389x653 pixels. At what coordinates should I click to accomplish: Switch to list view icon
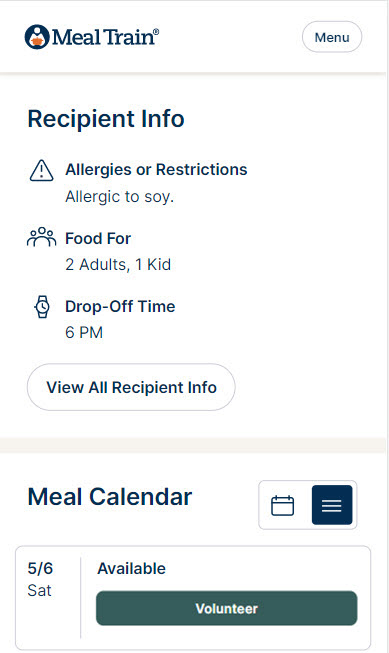pyautogui.click(x=332, y=505)
